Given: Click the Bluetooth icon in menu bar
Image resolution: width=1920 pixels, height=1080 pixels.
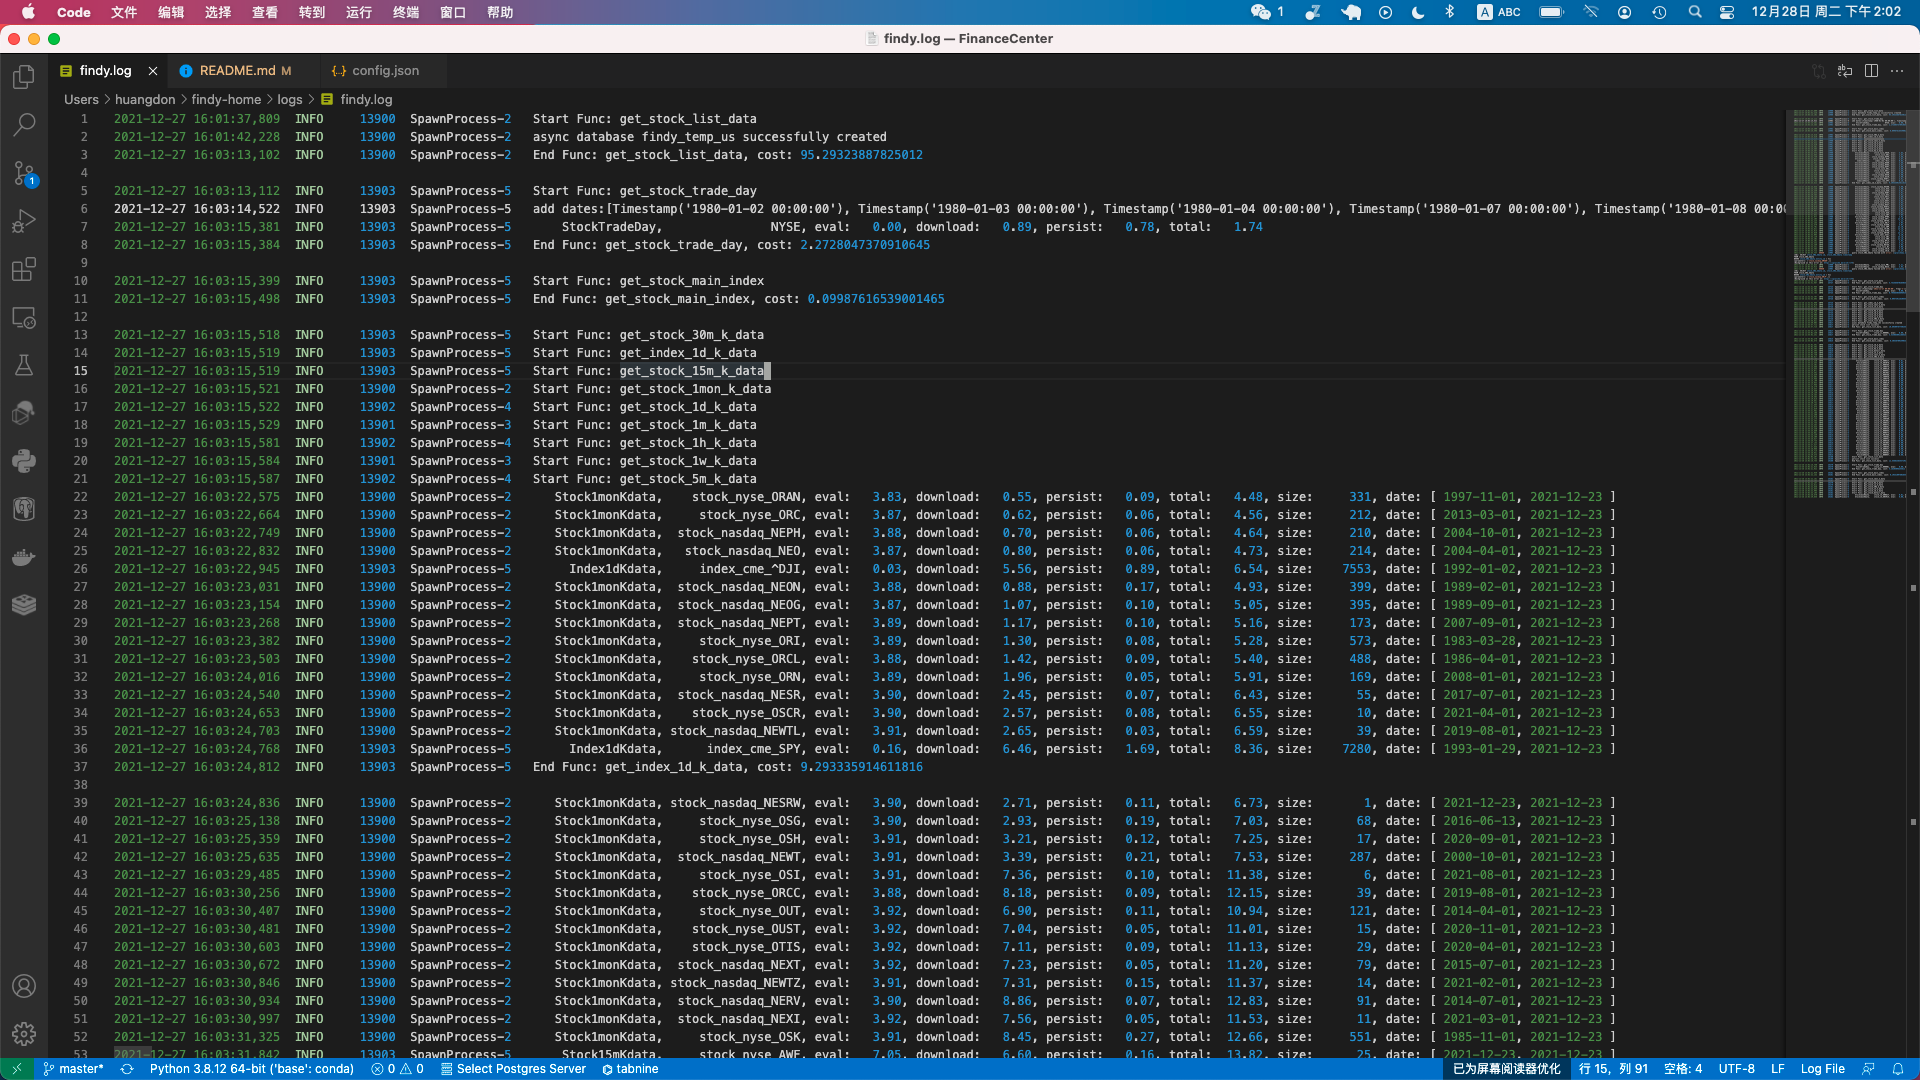Looking at the screenshot, I should tap(1450, 12).
